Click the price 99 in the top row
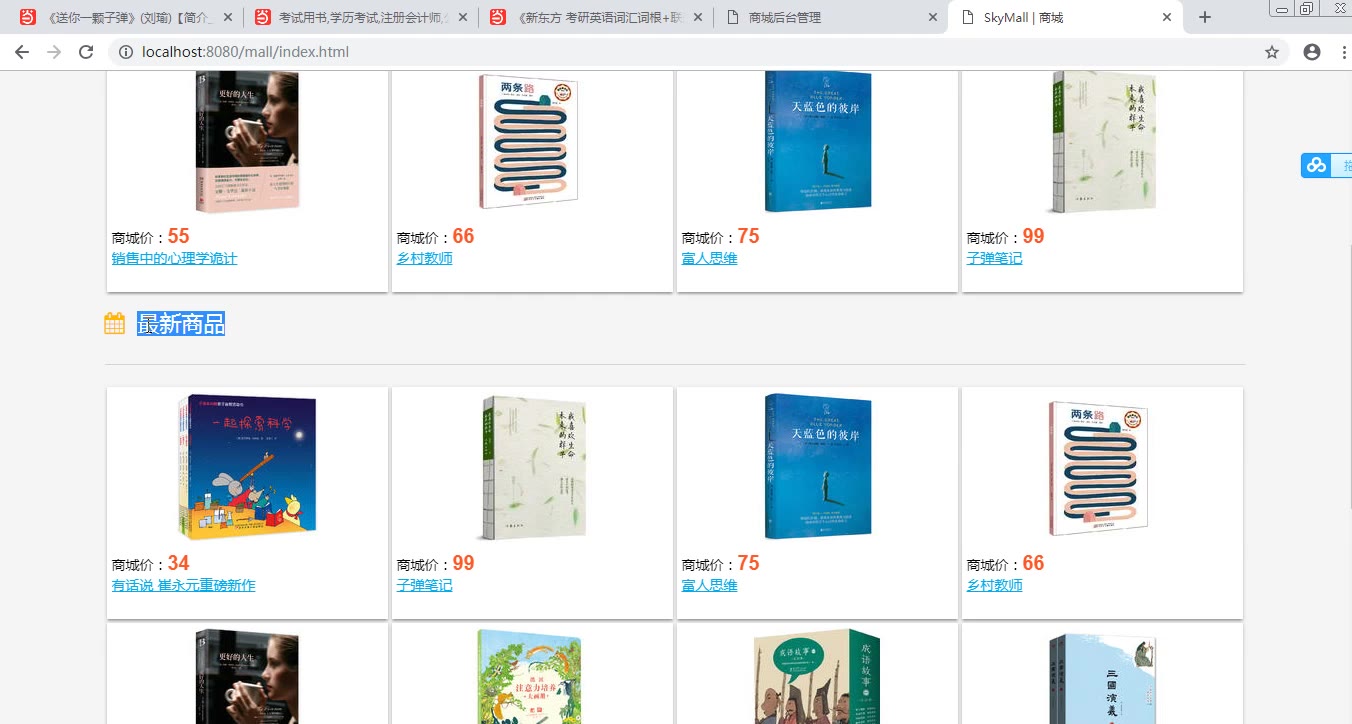Image resolution: width=1352 pixels, height=724 pixels. click(x=1033, y=236)
